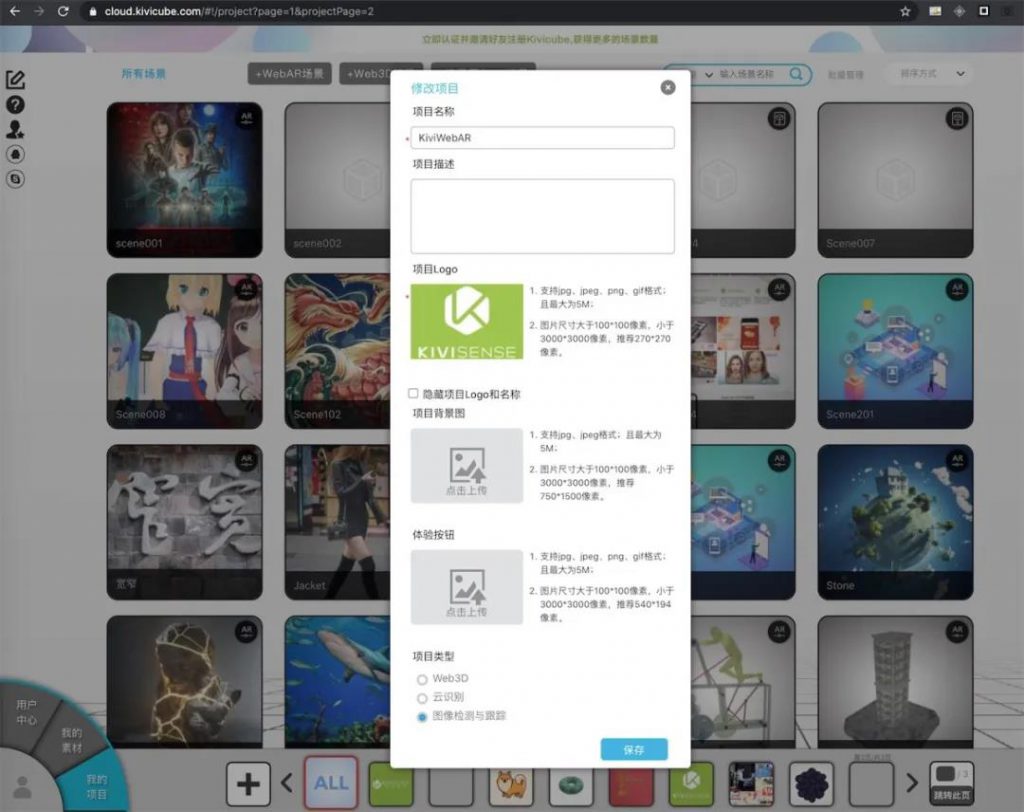Image resolution: width=1024 pixels, height=812 pixels.
Task: Click the bottom circular sidebar icon
Action: point(15,179)
